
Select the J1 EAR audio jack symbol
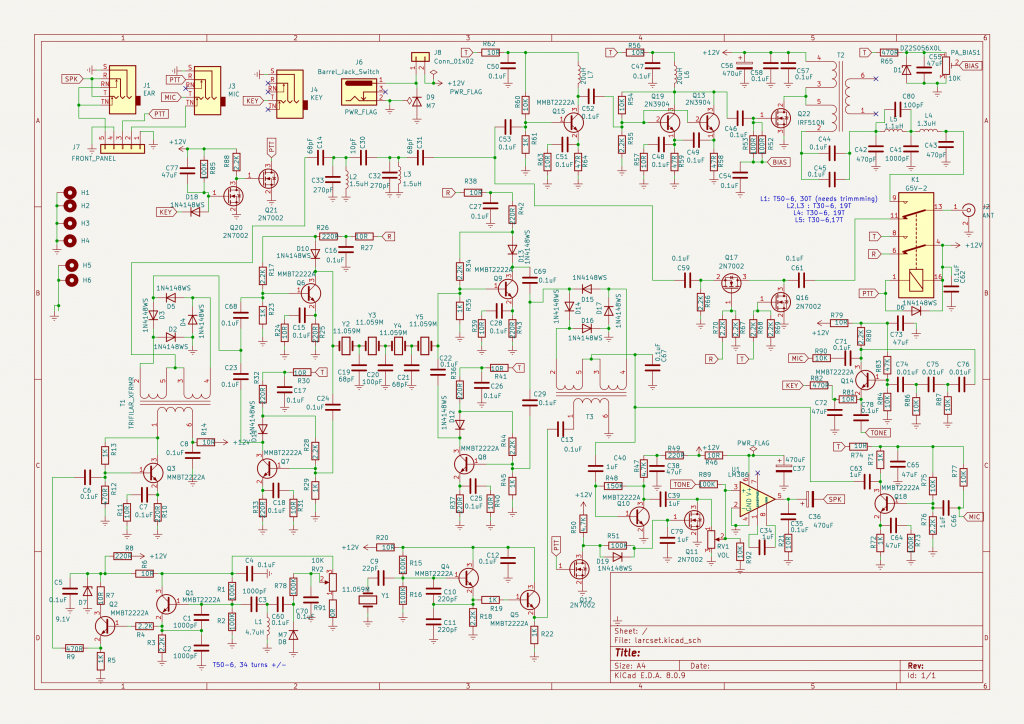coord(122,87)
